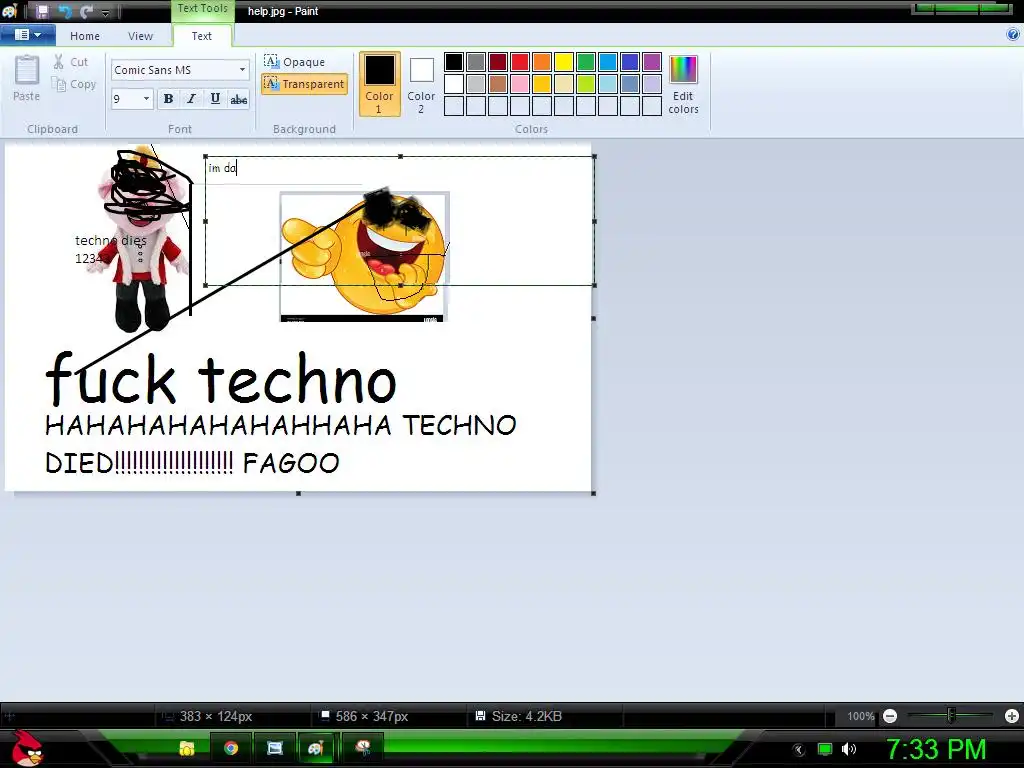
Task: Undo the last action
Action: [x=65, y=11]
